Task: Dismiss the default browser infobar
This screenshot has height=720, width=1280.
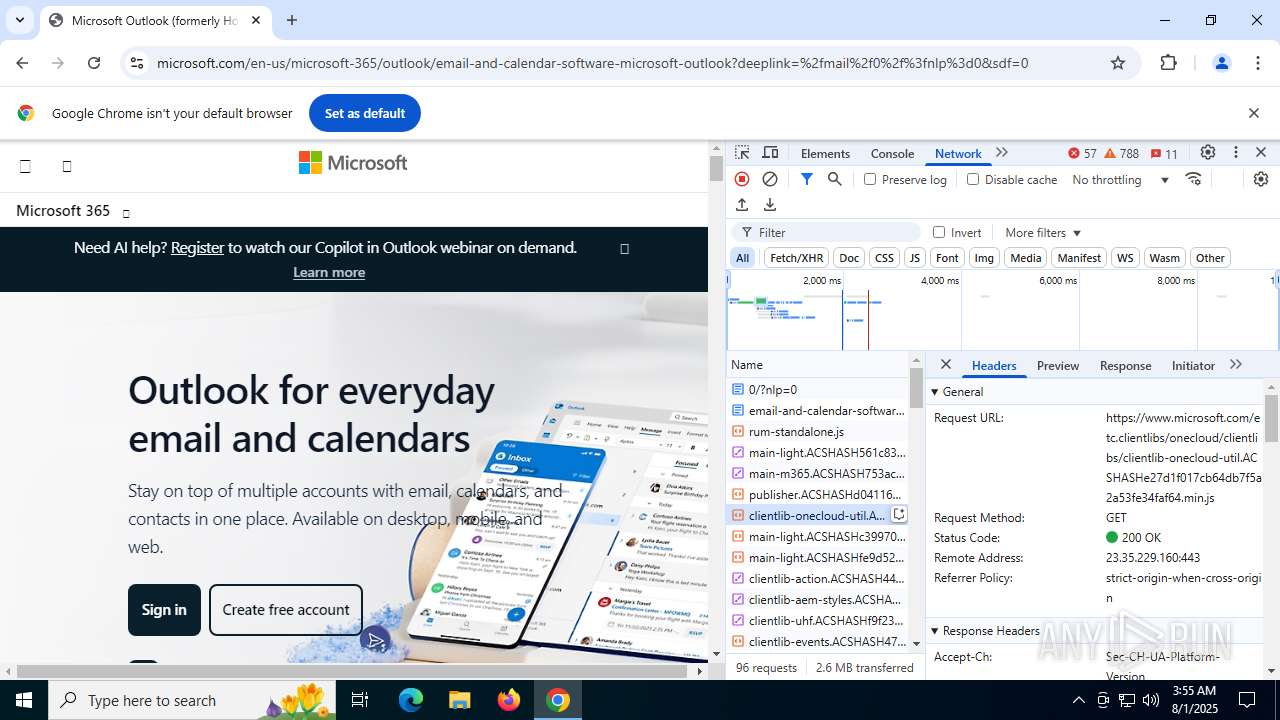Action: pyautogui.click(x=1254, y=113)
